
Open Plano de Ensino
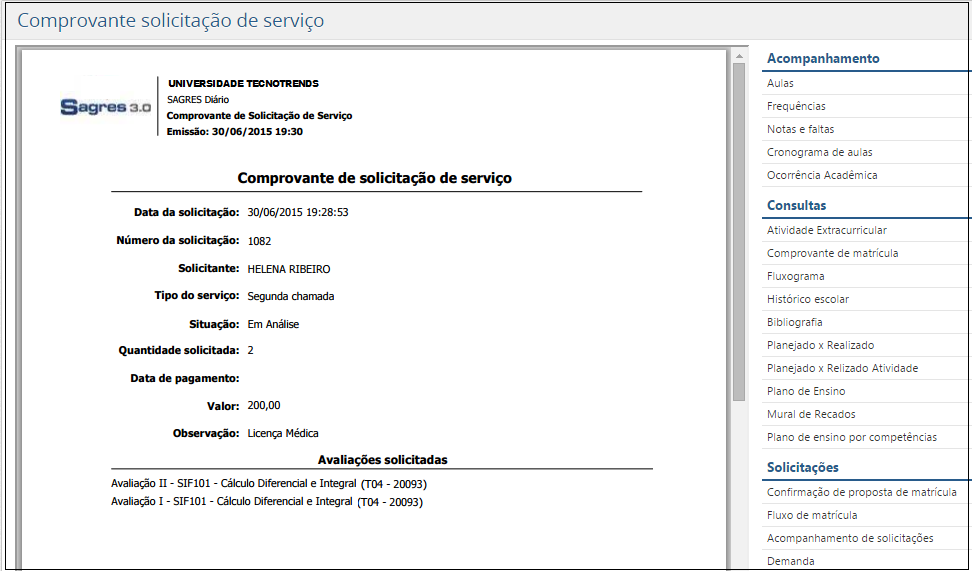pyautogui.click(x=805, y=391)
